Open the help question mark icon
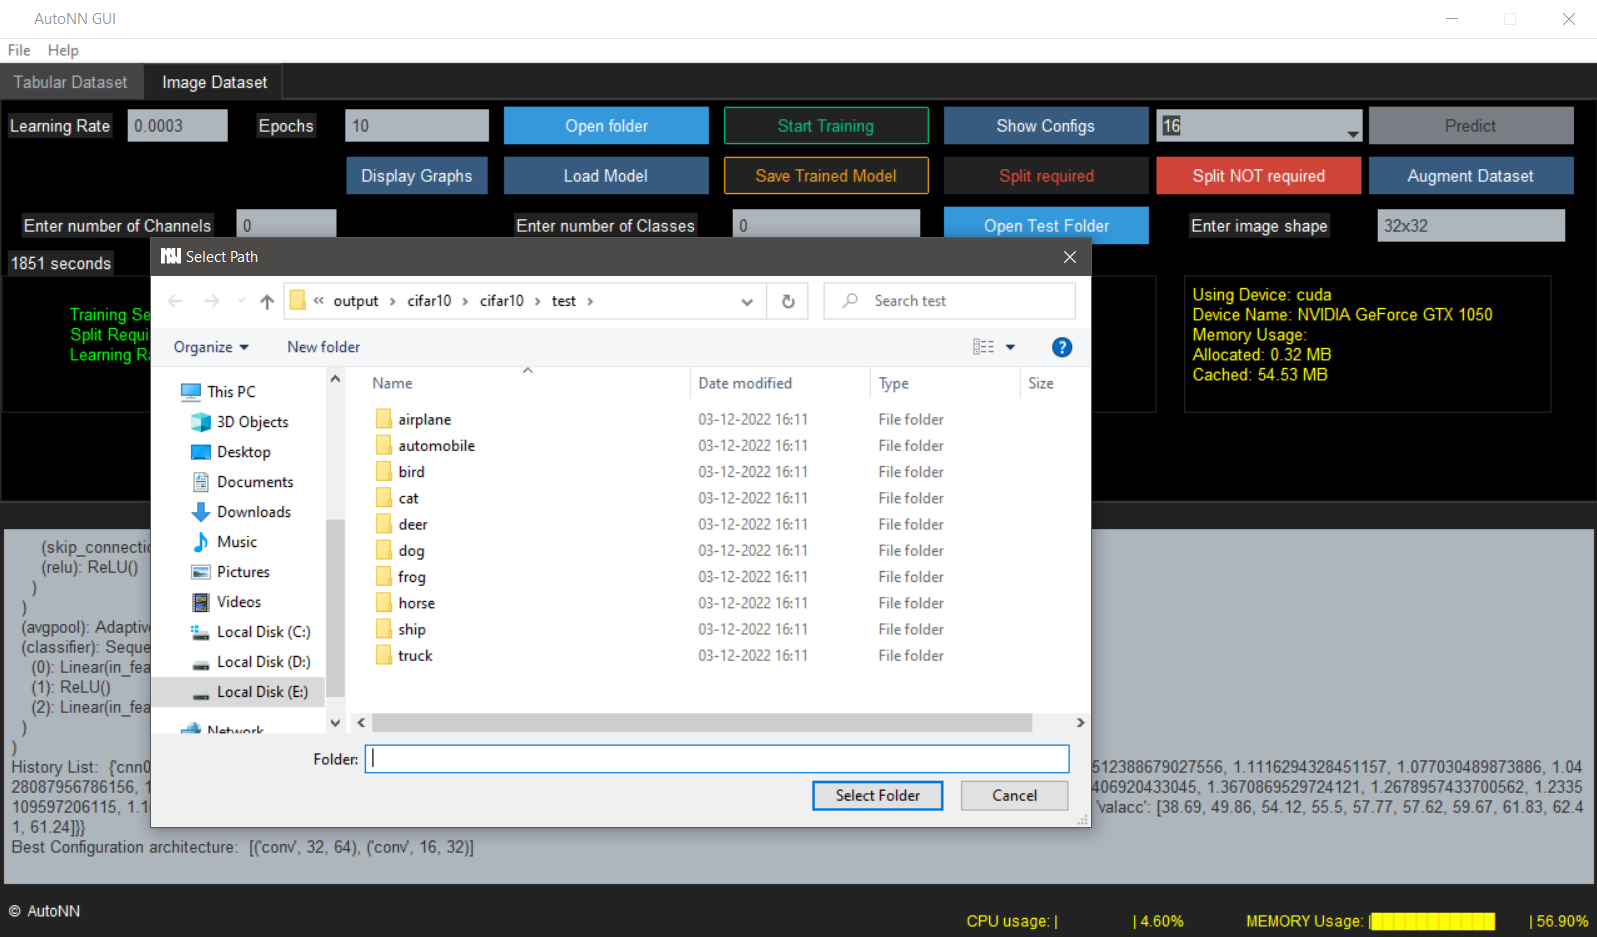Viewport: 1597px width, 937px height. [1062, 347]
